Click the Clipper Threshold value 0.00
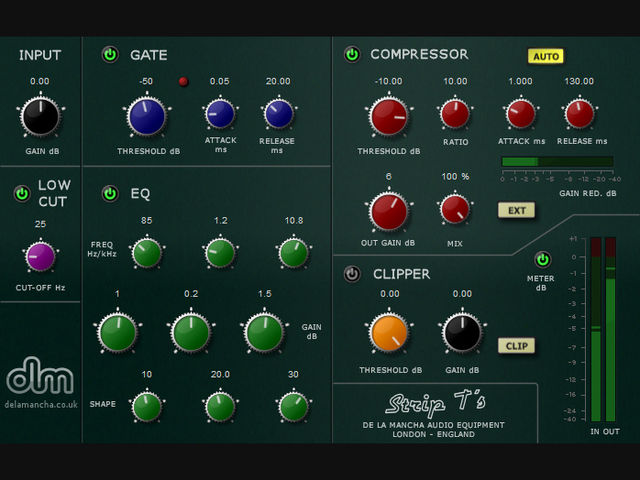The height and width of the screenshot is (480, 640). pyautogui.click(x=390, y=293)
